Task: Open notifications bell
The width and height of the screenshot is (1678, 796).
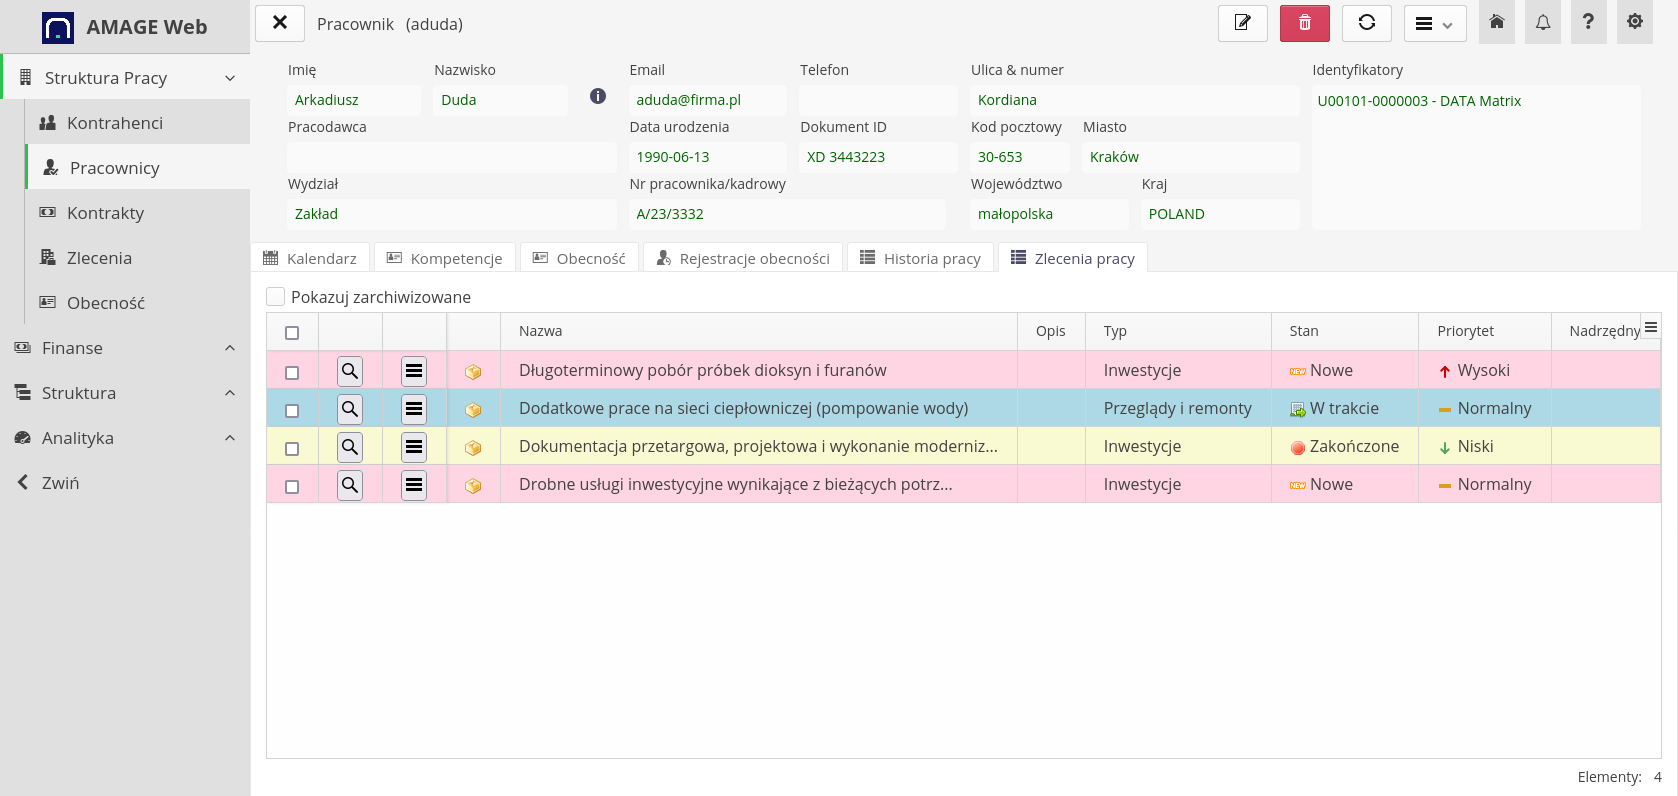Action: click(1543, 22)
